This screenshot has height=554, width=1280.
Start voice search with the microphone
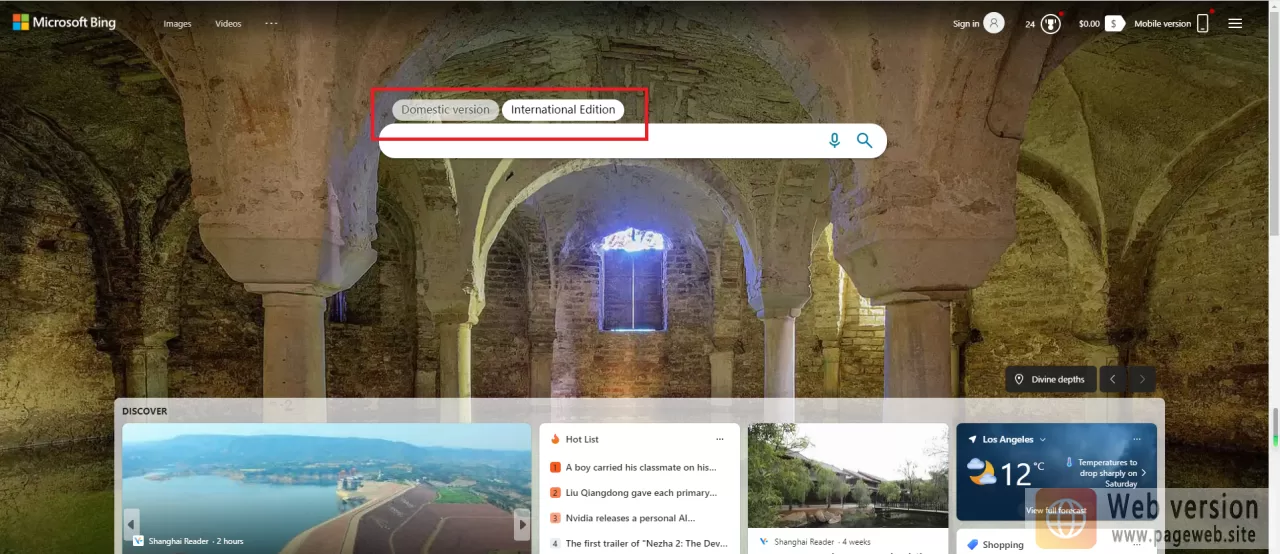tap(834, 141)
